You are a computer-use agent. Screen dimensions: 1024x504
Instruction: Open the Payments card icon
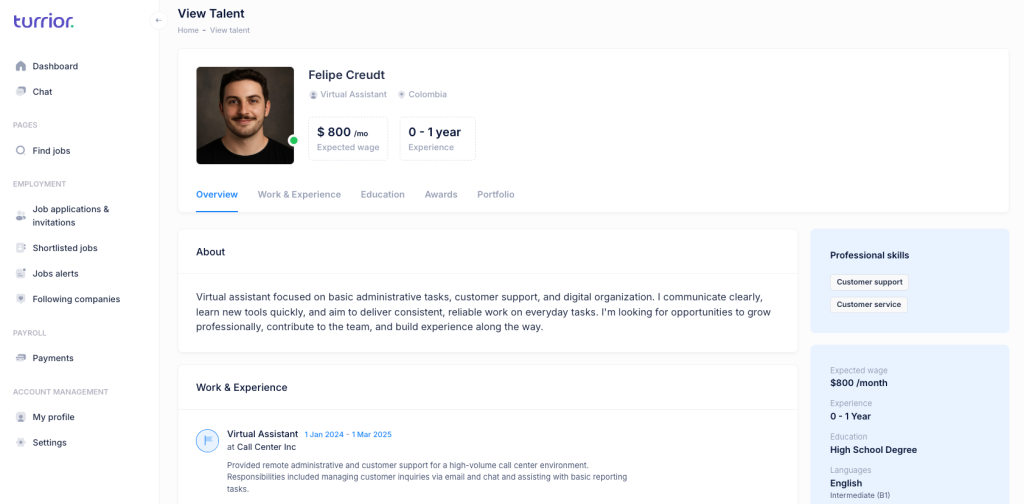pos(20,358)
